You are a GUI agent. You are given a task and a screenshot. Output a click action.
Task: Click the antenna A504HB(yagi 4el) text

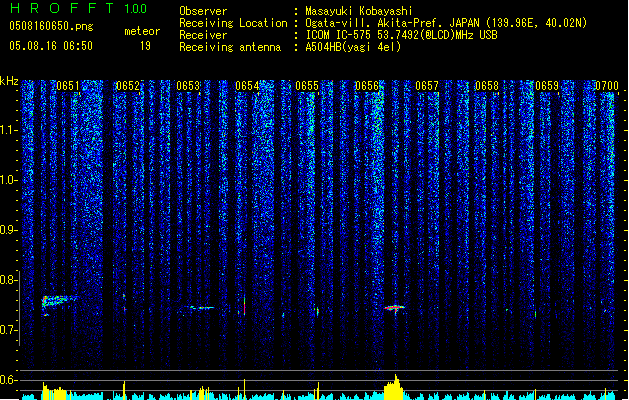353,47
